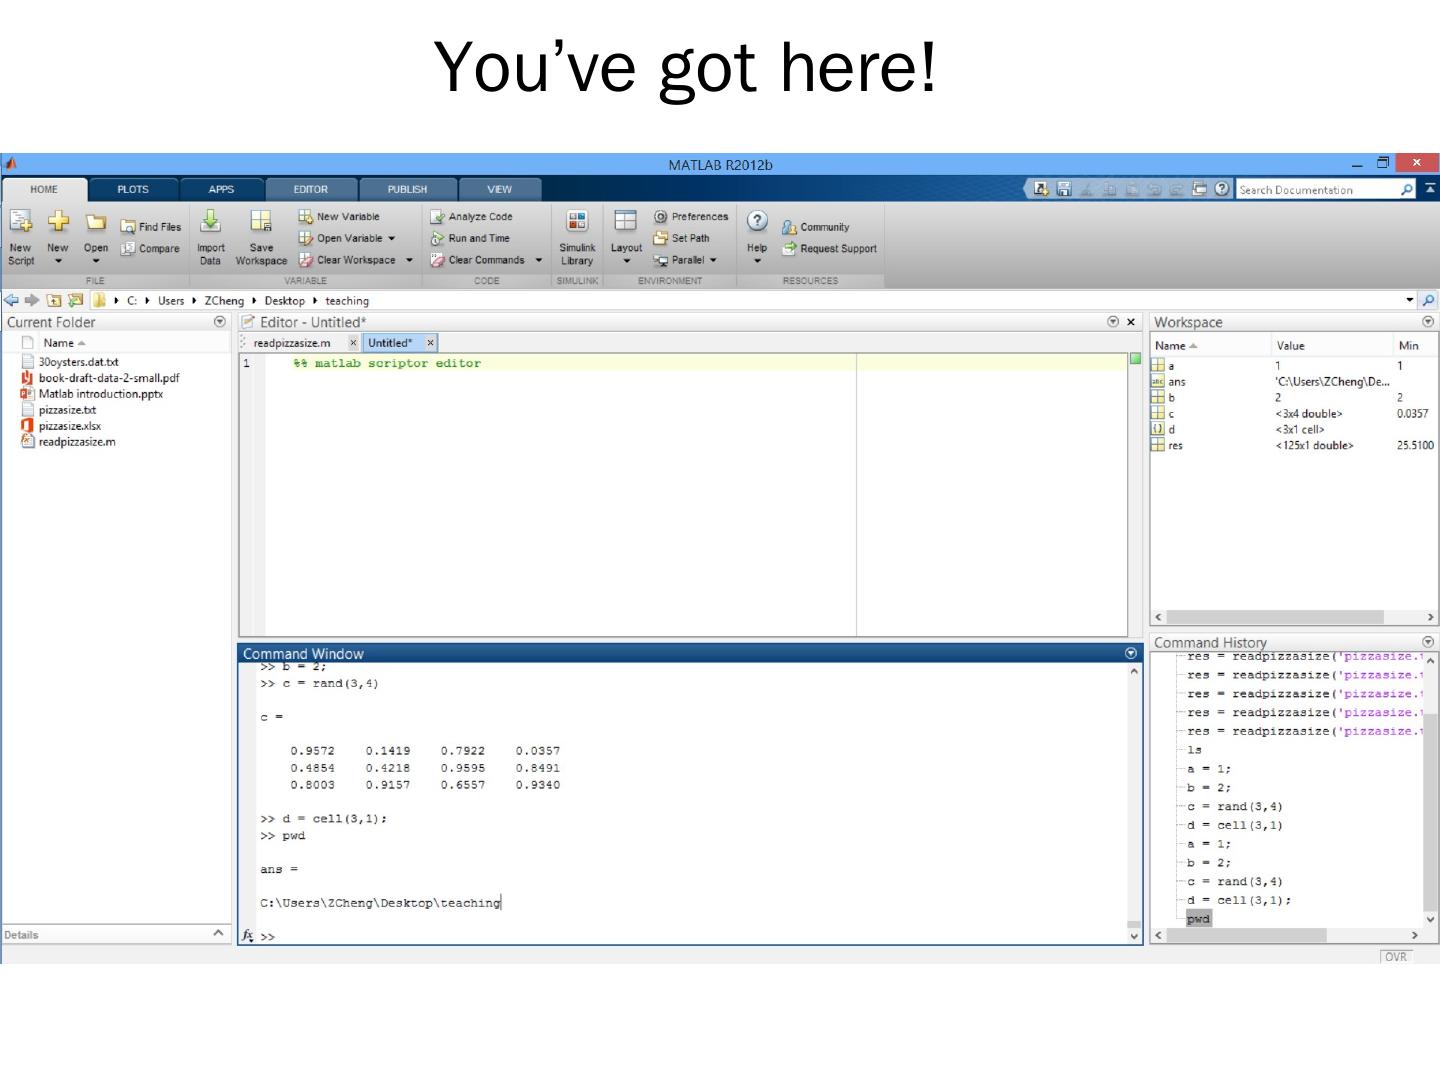Select the readpizzasize.m editor tab
Image resolution: width=1440 pixels, height=1080 pixels.
[x=292, y=343]
